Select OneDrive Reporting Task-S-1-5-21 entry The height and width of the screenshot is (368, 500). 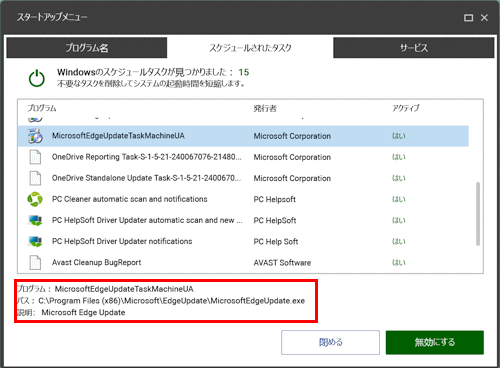(147, 157)
